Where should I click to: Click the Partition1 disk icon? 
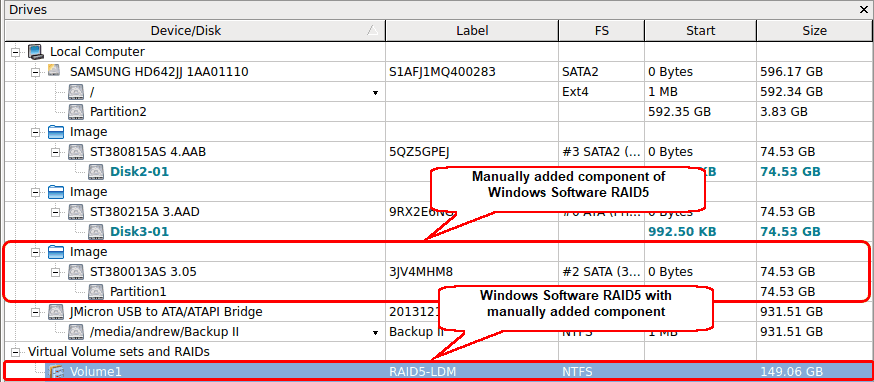(x=96, y=292)
